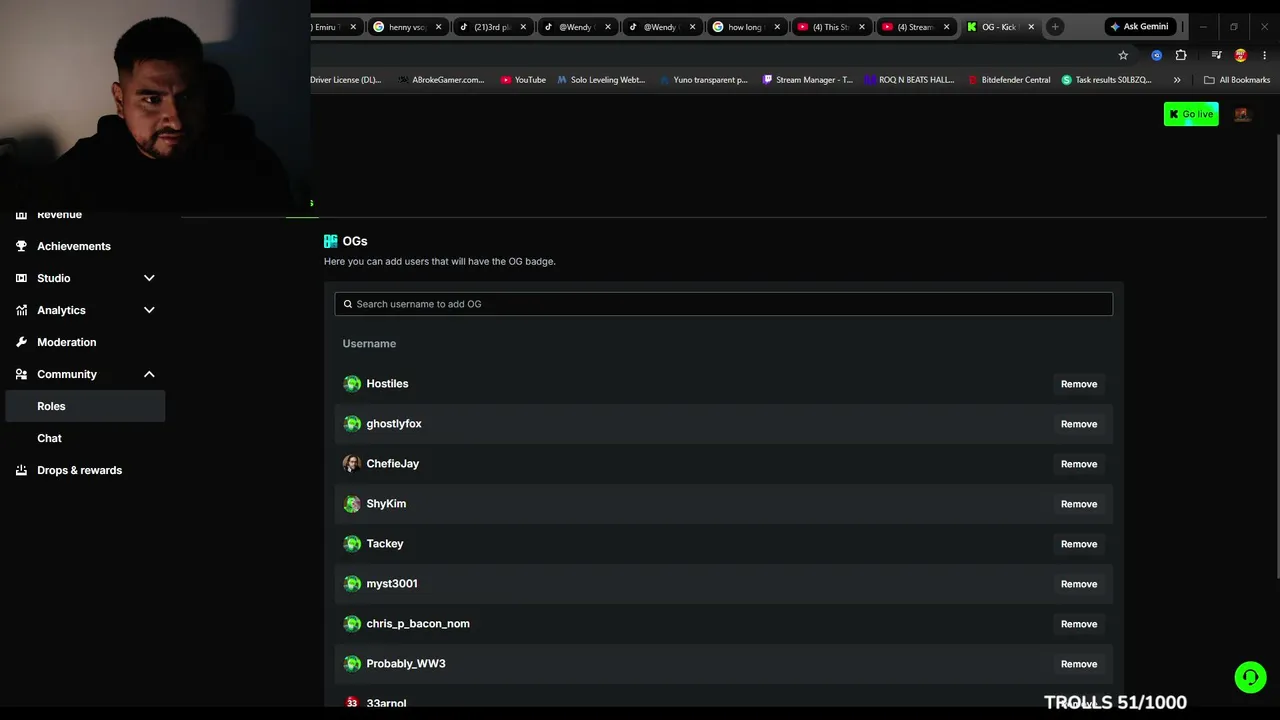Screen dimensions: 1280x720
Task: Click the ghostlyfox user avatar
Action: click(352, 424)
